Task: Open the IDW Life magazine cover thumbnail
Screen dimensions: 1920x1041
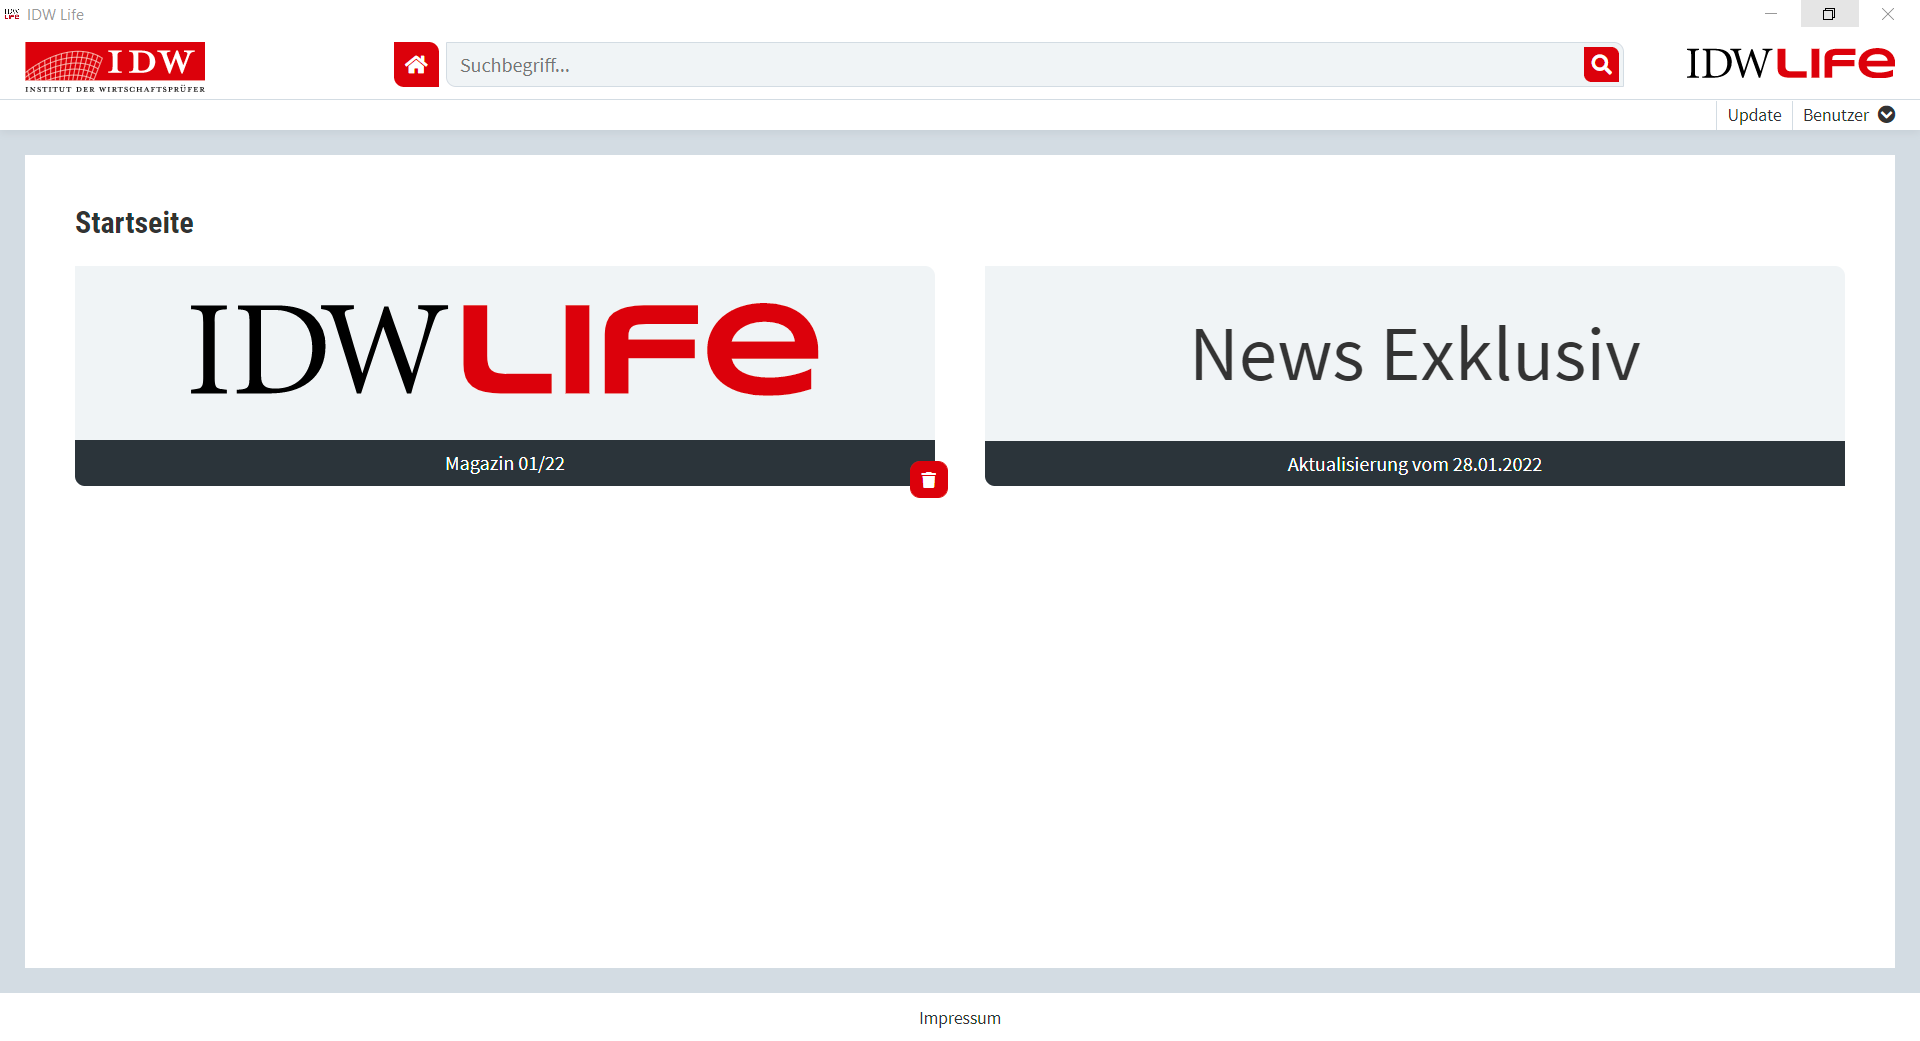Action: [x=505, y=353]
